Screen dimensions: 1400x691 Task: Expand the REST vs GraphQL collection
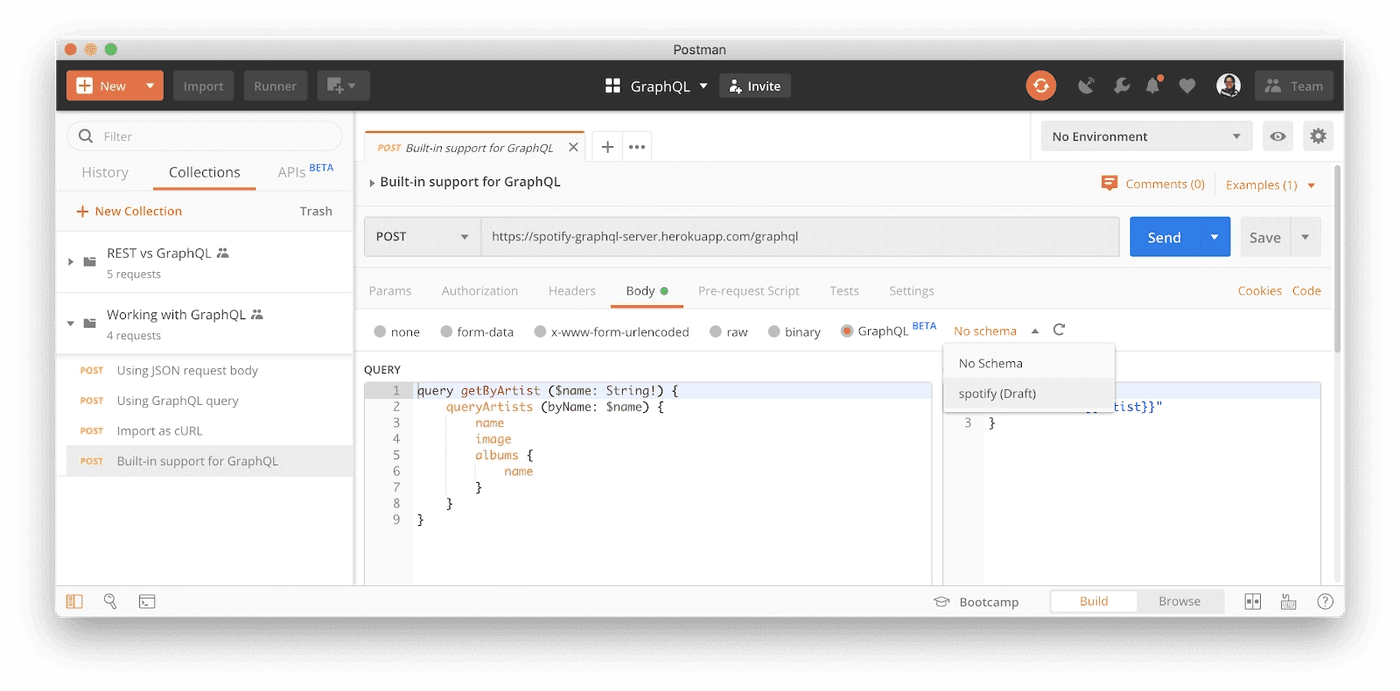(71, 262)
